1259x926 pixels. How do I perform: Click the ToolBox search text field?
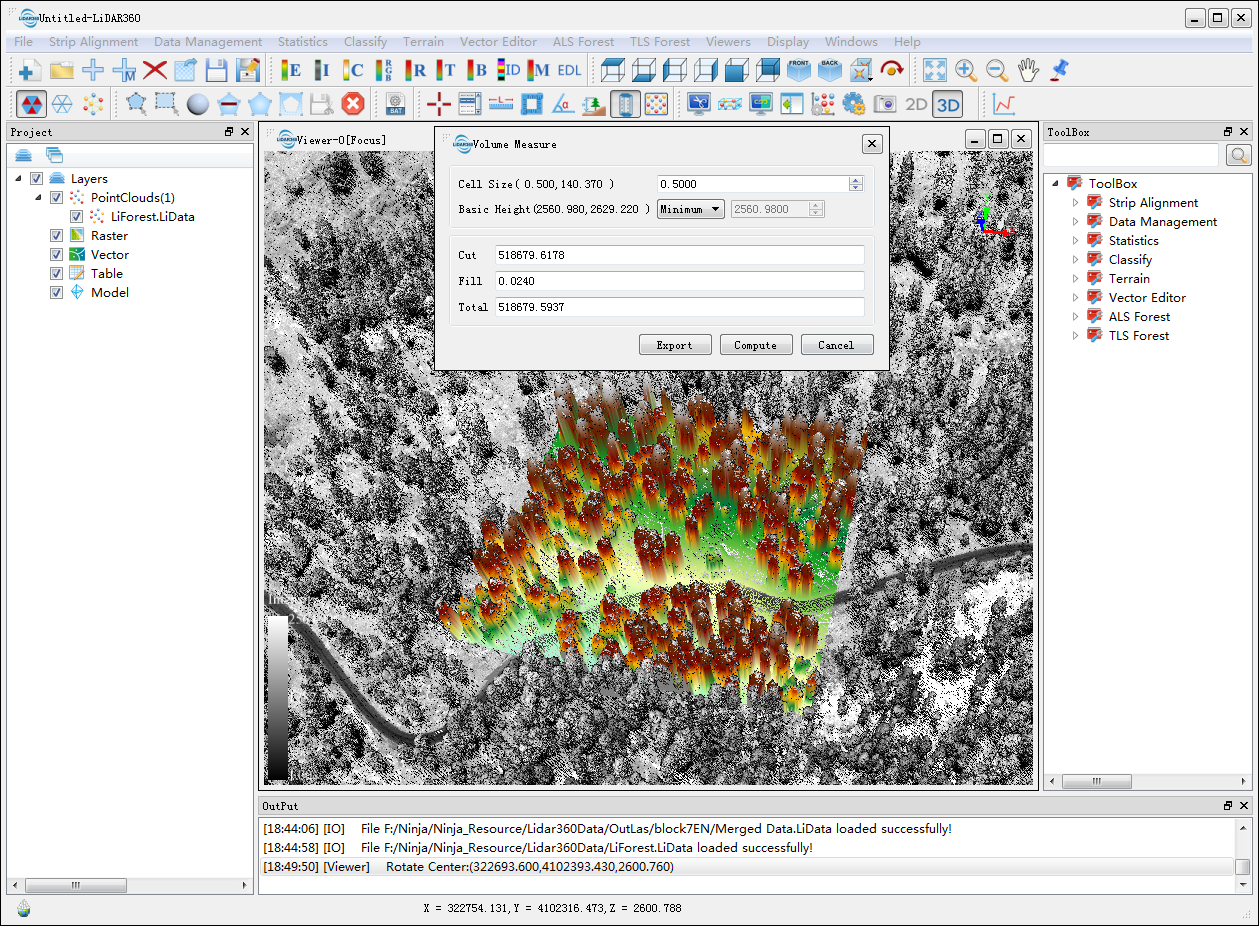pyautogui.click(x=1133, y=155)
